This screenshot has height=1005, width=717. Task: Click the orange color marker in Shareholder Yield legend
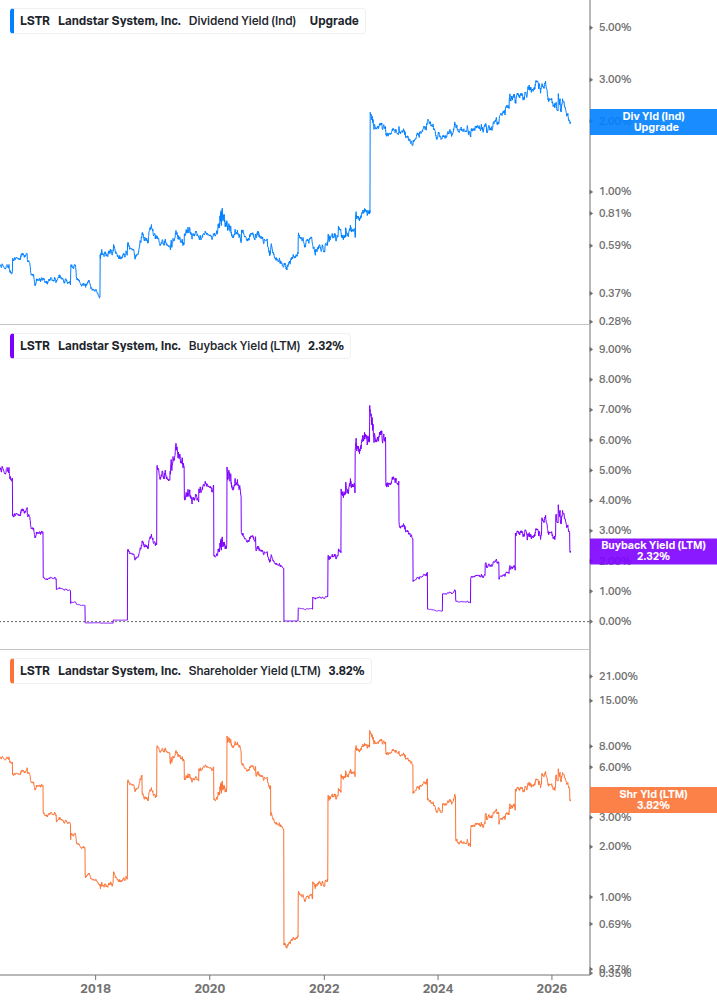pos(12,671)
